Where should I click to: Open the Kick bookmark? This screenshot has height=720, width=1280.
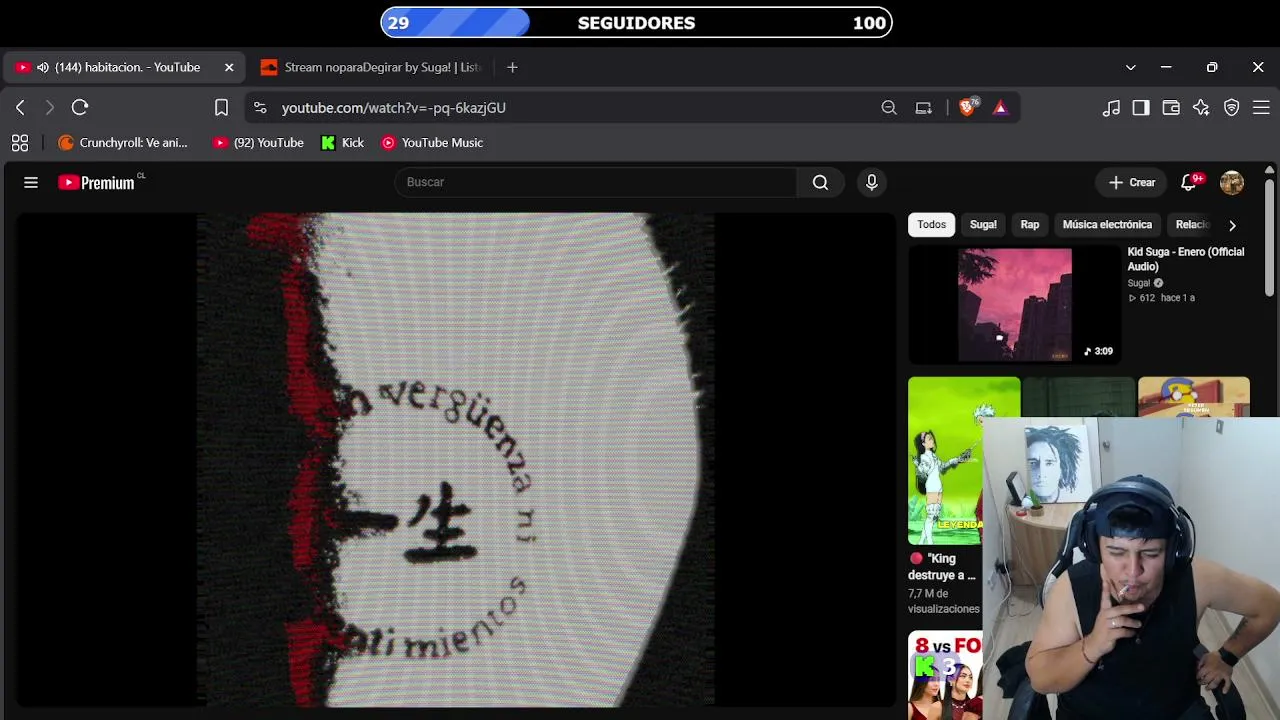click(342, 142)
